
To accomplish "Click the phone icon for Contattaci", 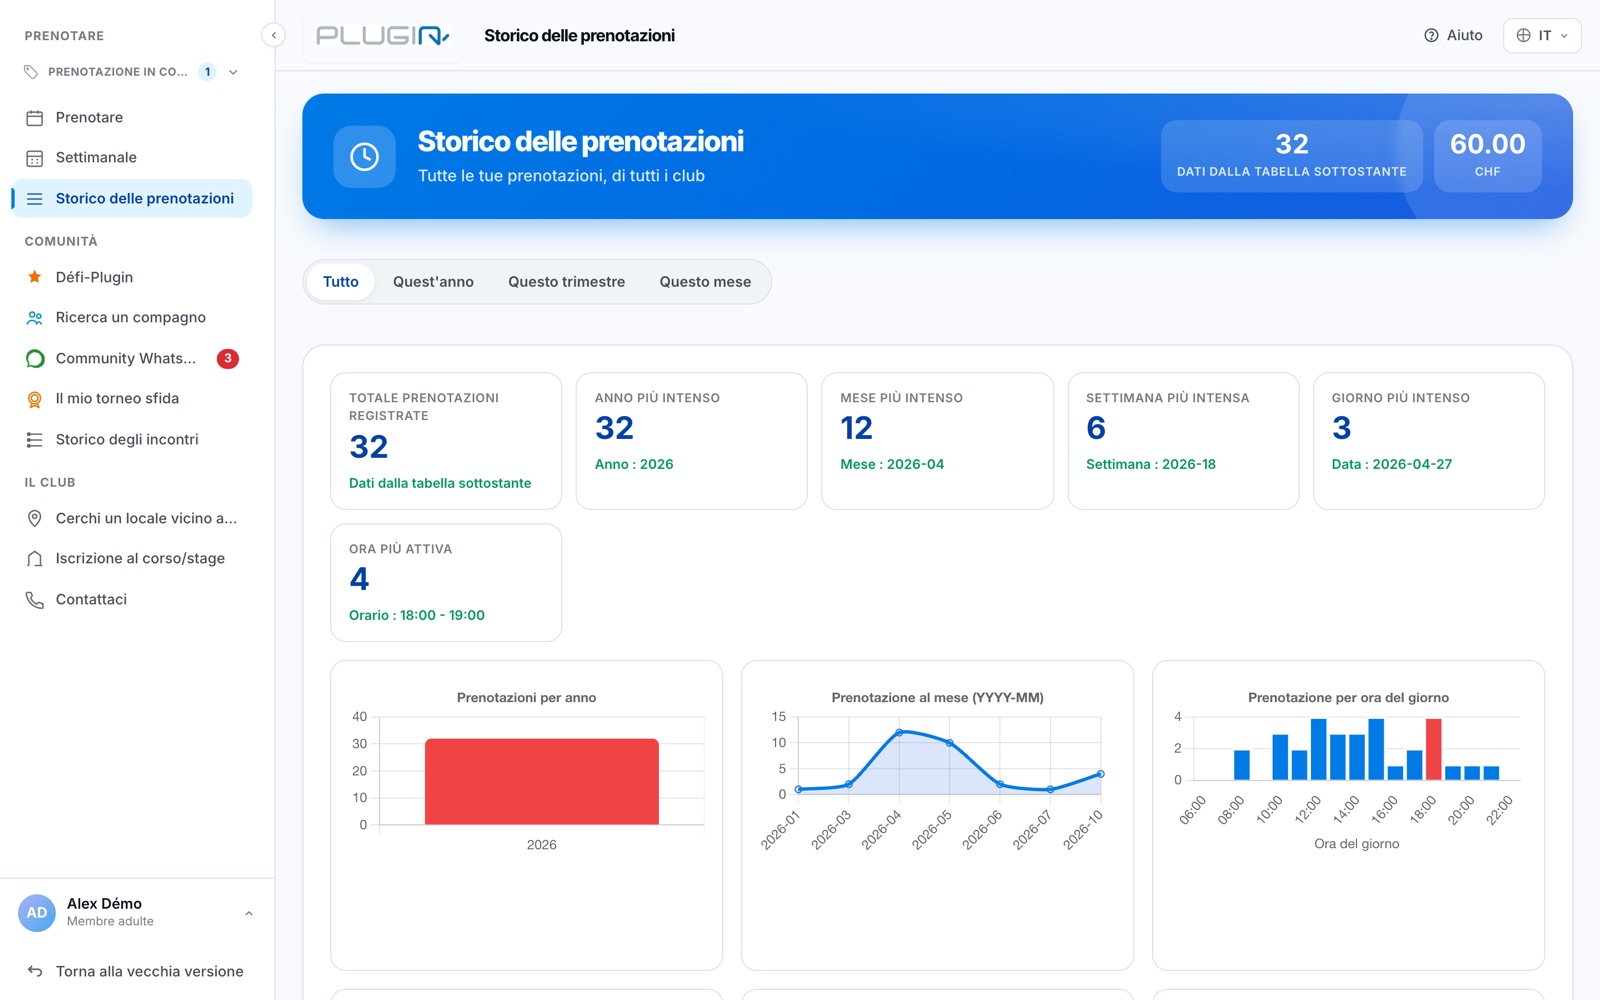I will click(34, 600).
